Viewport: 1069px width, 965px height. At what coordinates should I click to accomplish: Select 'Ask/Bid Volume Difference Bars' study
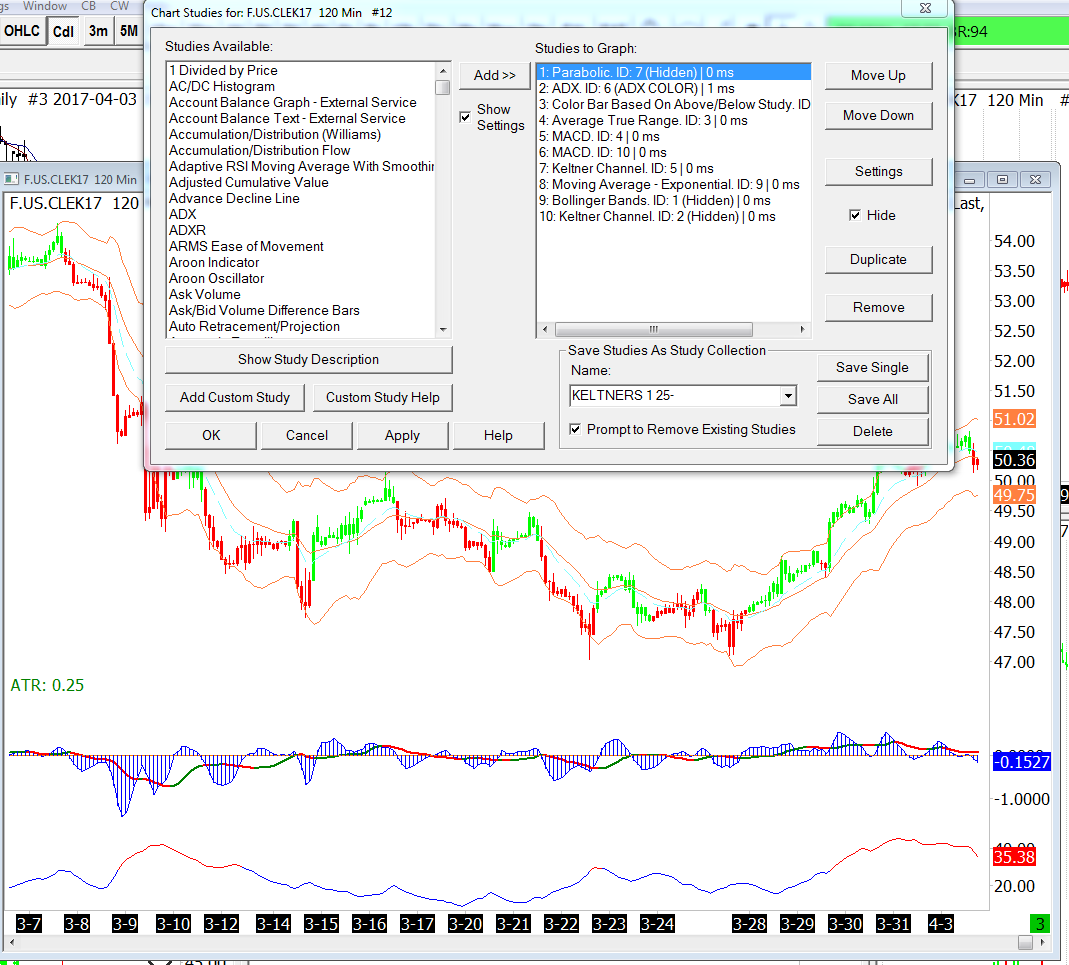pyautogui.click(x=265, y=311)
